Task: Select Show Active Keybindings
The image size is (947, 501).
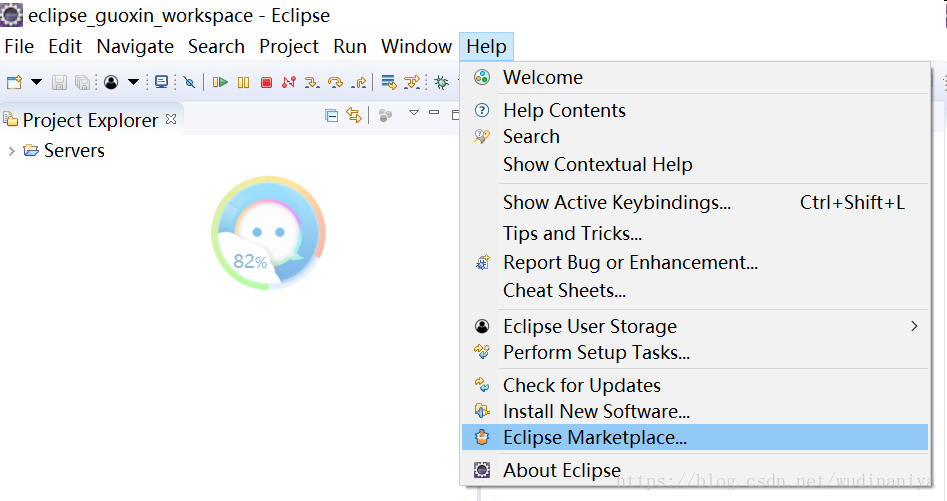Action: point(695,202)
